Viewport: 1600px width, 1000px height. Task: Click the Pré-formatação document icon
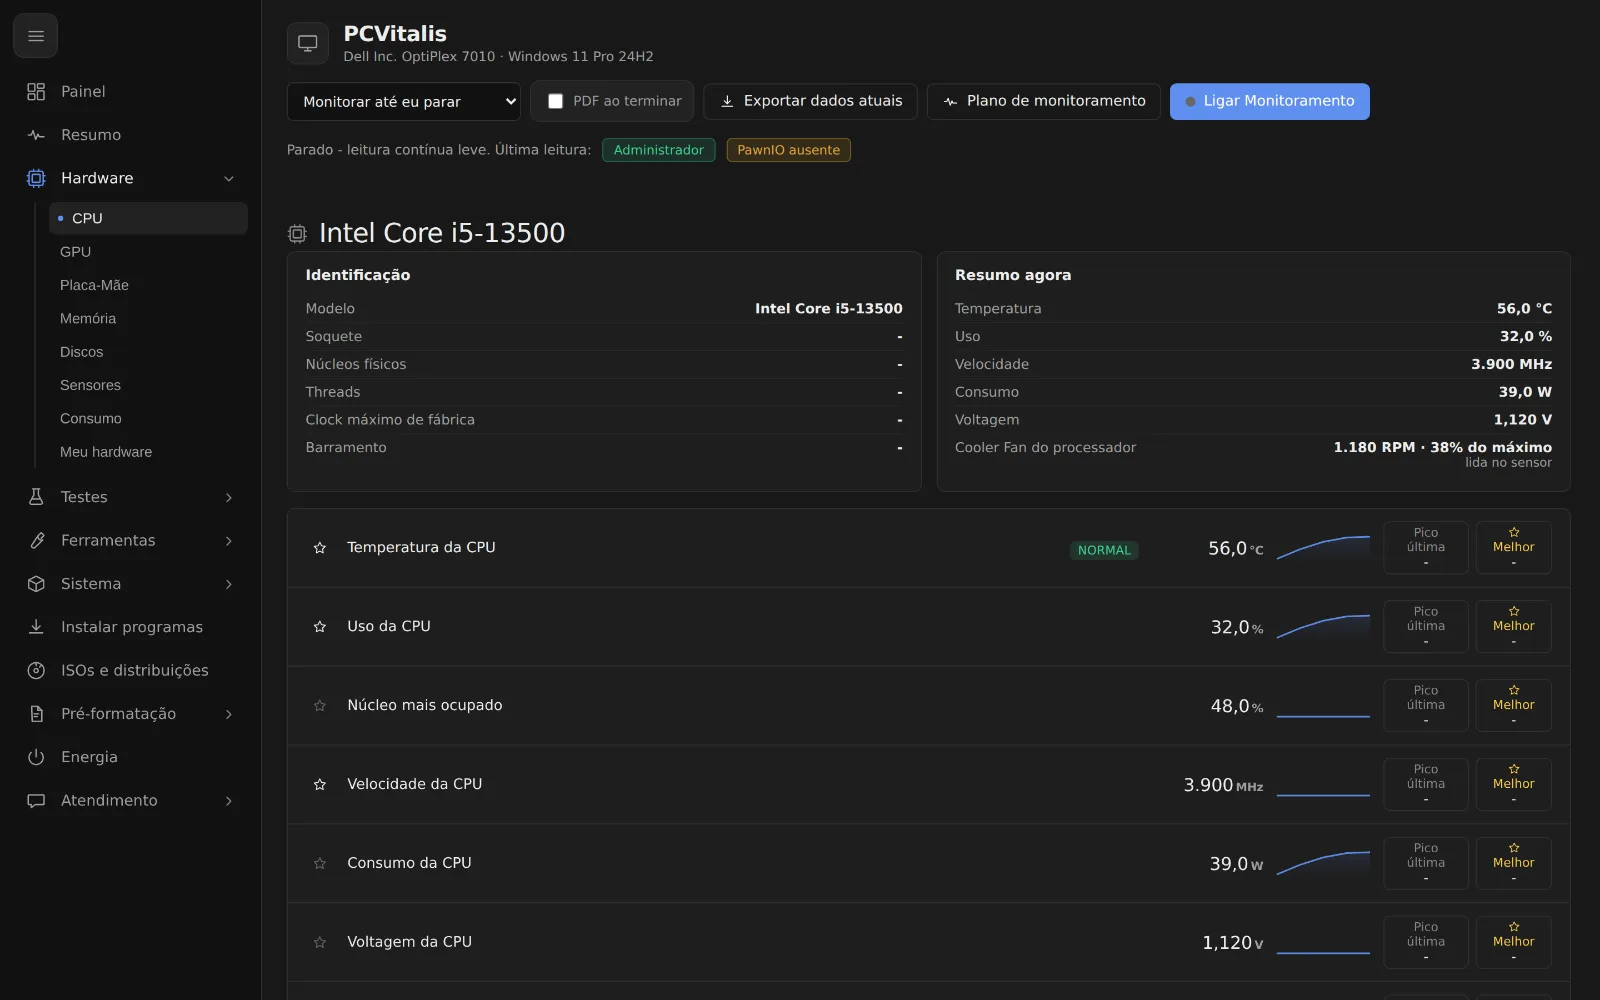pos(36,714)
